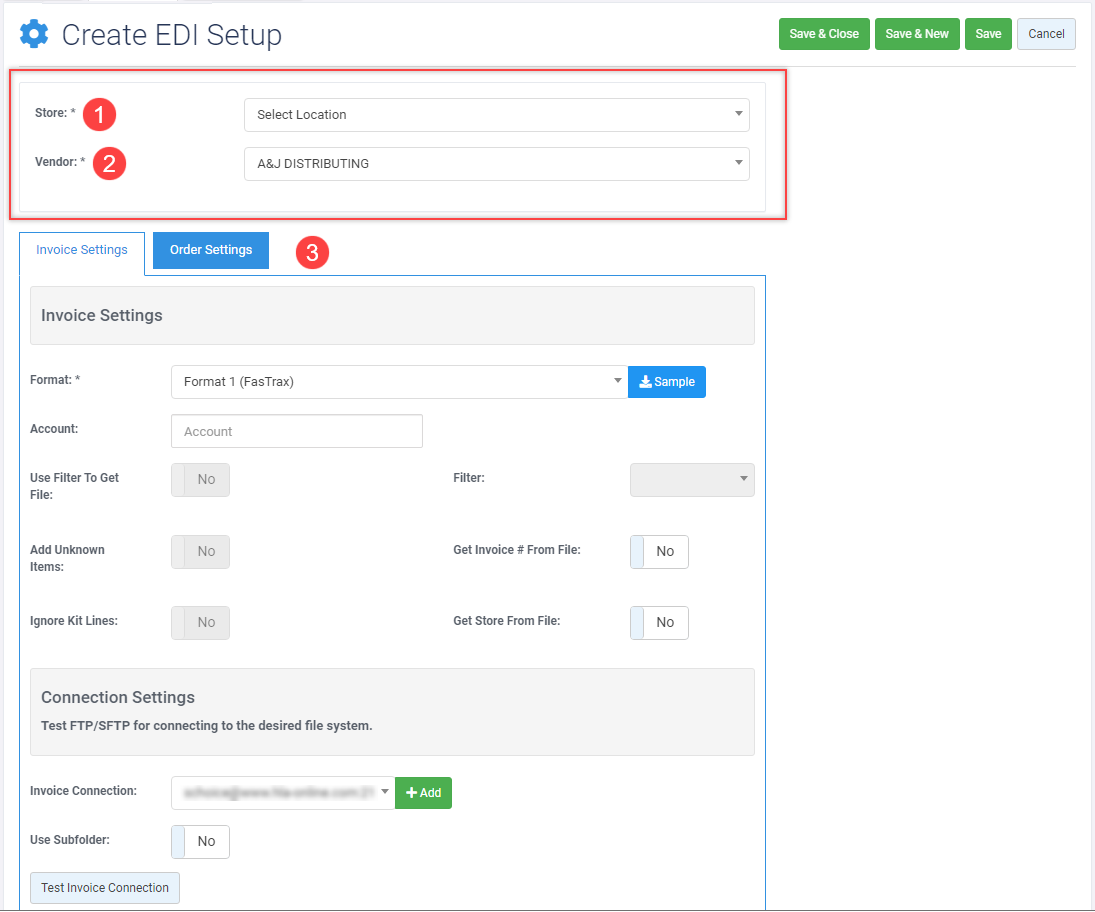The image size is (1095, 912).
Task: Open the Invoice Connection dropdown
Action: [x=282, y=793]
